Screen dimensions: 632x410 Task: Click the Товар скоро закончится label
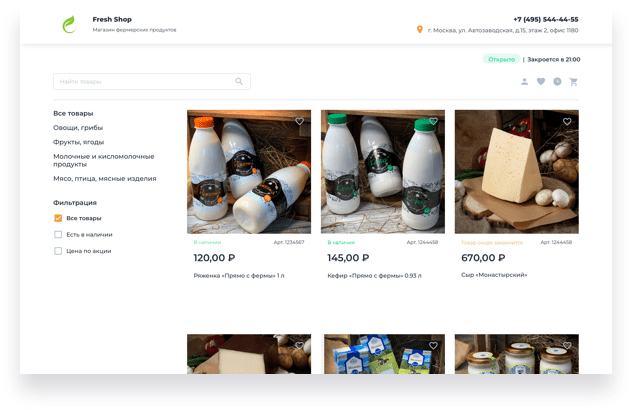[x=492, y=243]
